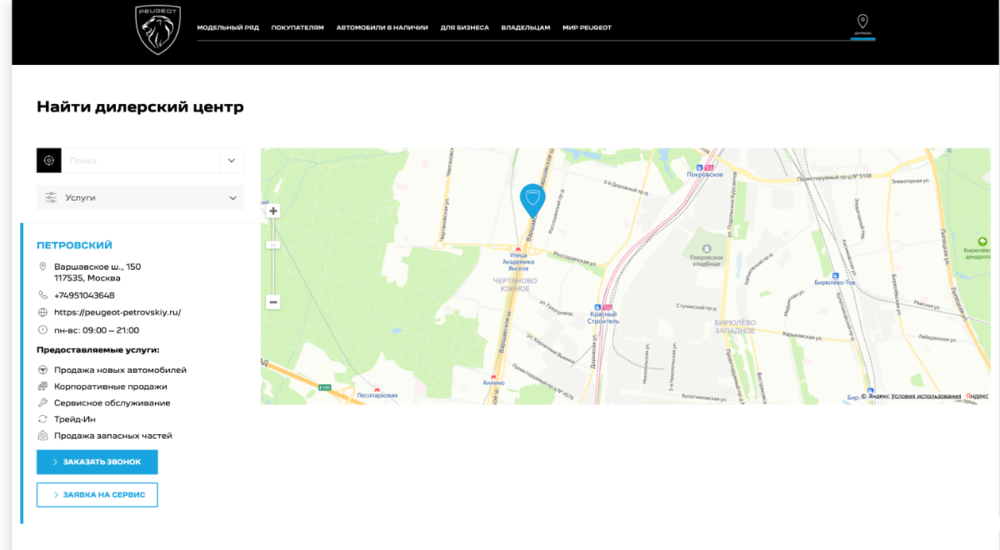The height and width of the screenshot is (550, 1000).
Task: Click Найти дилерский центр heading
Action: coord(140,107)
